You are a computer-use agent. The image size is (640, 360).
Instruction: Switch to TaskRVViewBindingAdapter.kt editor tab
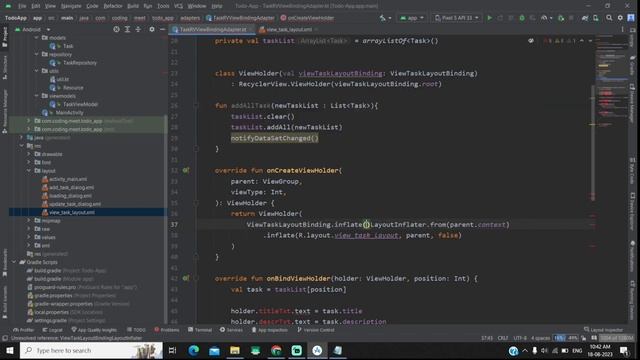[213, 29]
